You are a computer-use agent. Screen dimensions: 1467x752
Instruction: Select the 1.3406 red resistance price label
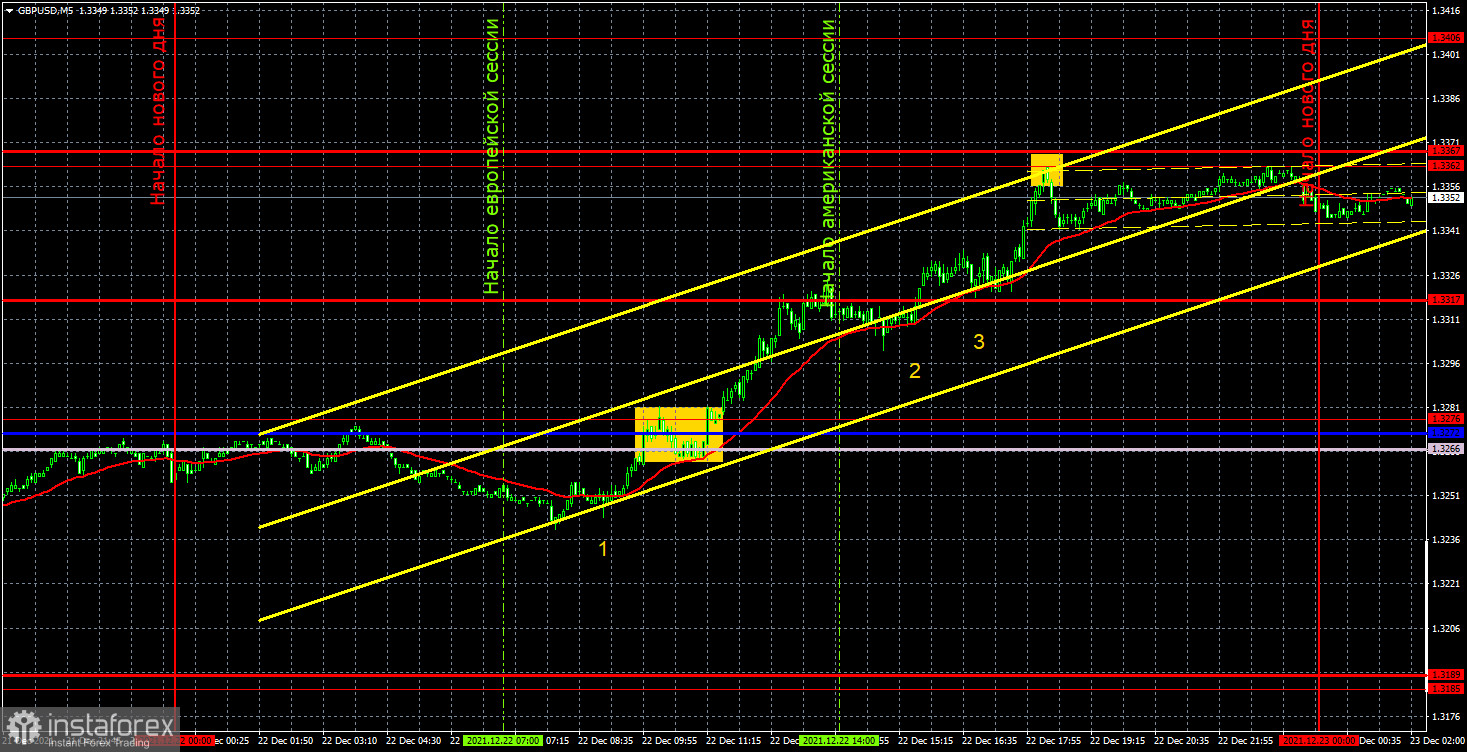pyautogui.click(x=1446, y=38)
